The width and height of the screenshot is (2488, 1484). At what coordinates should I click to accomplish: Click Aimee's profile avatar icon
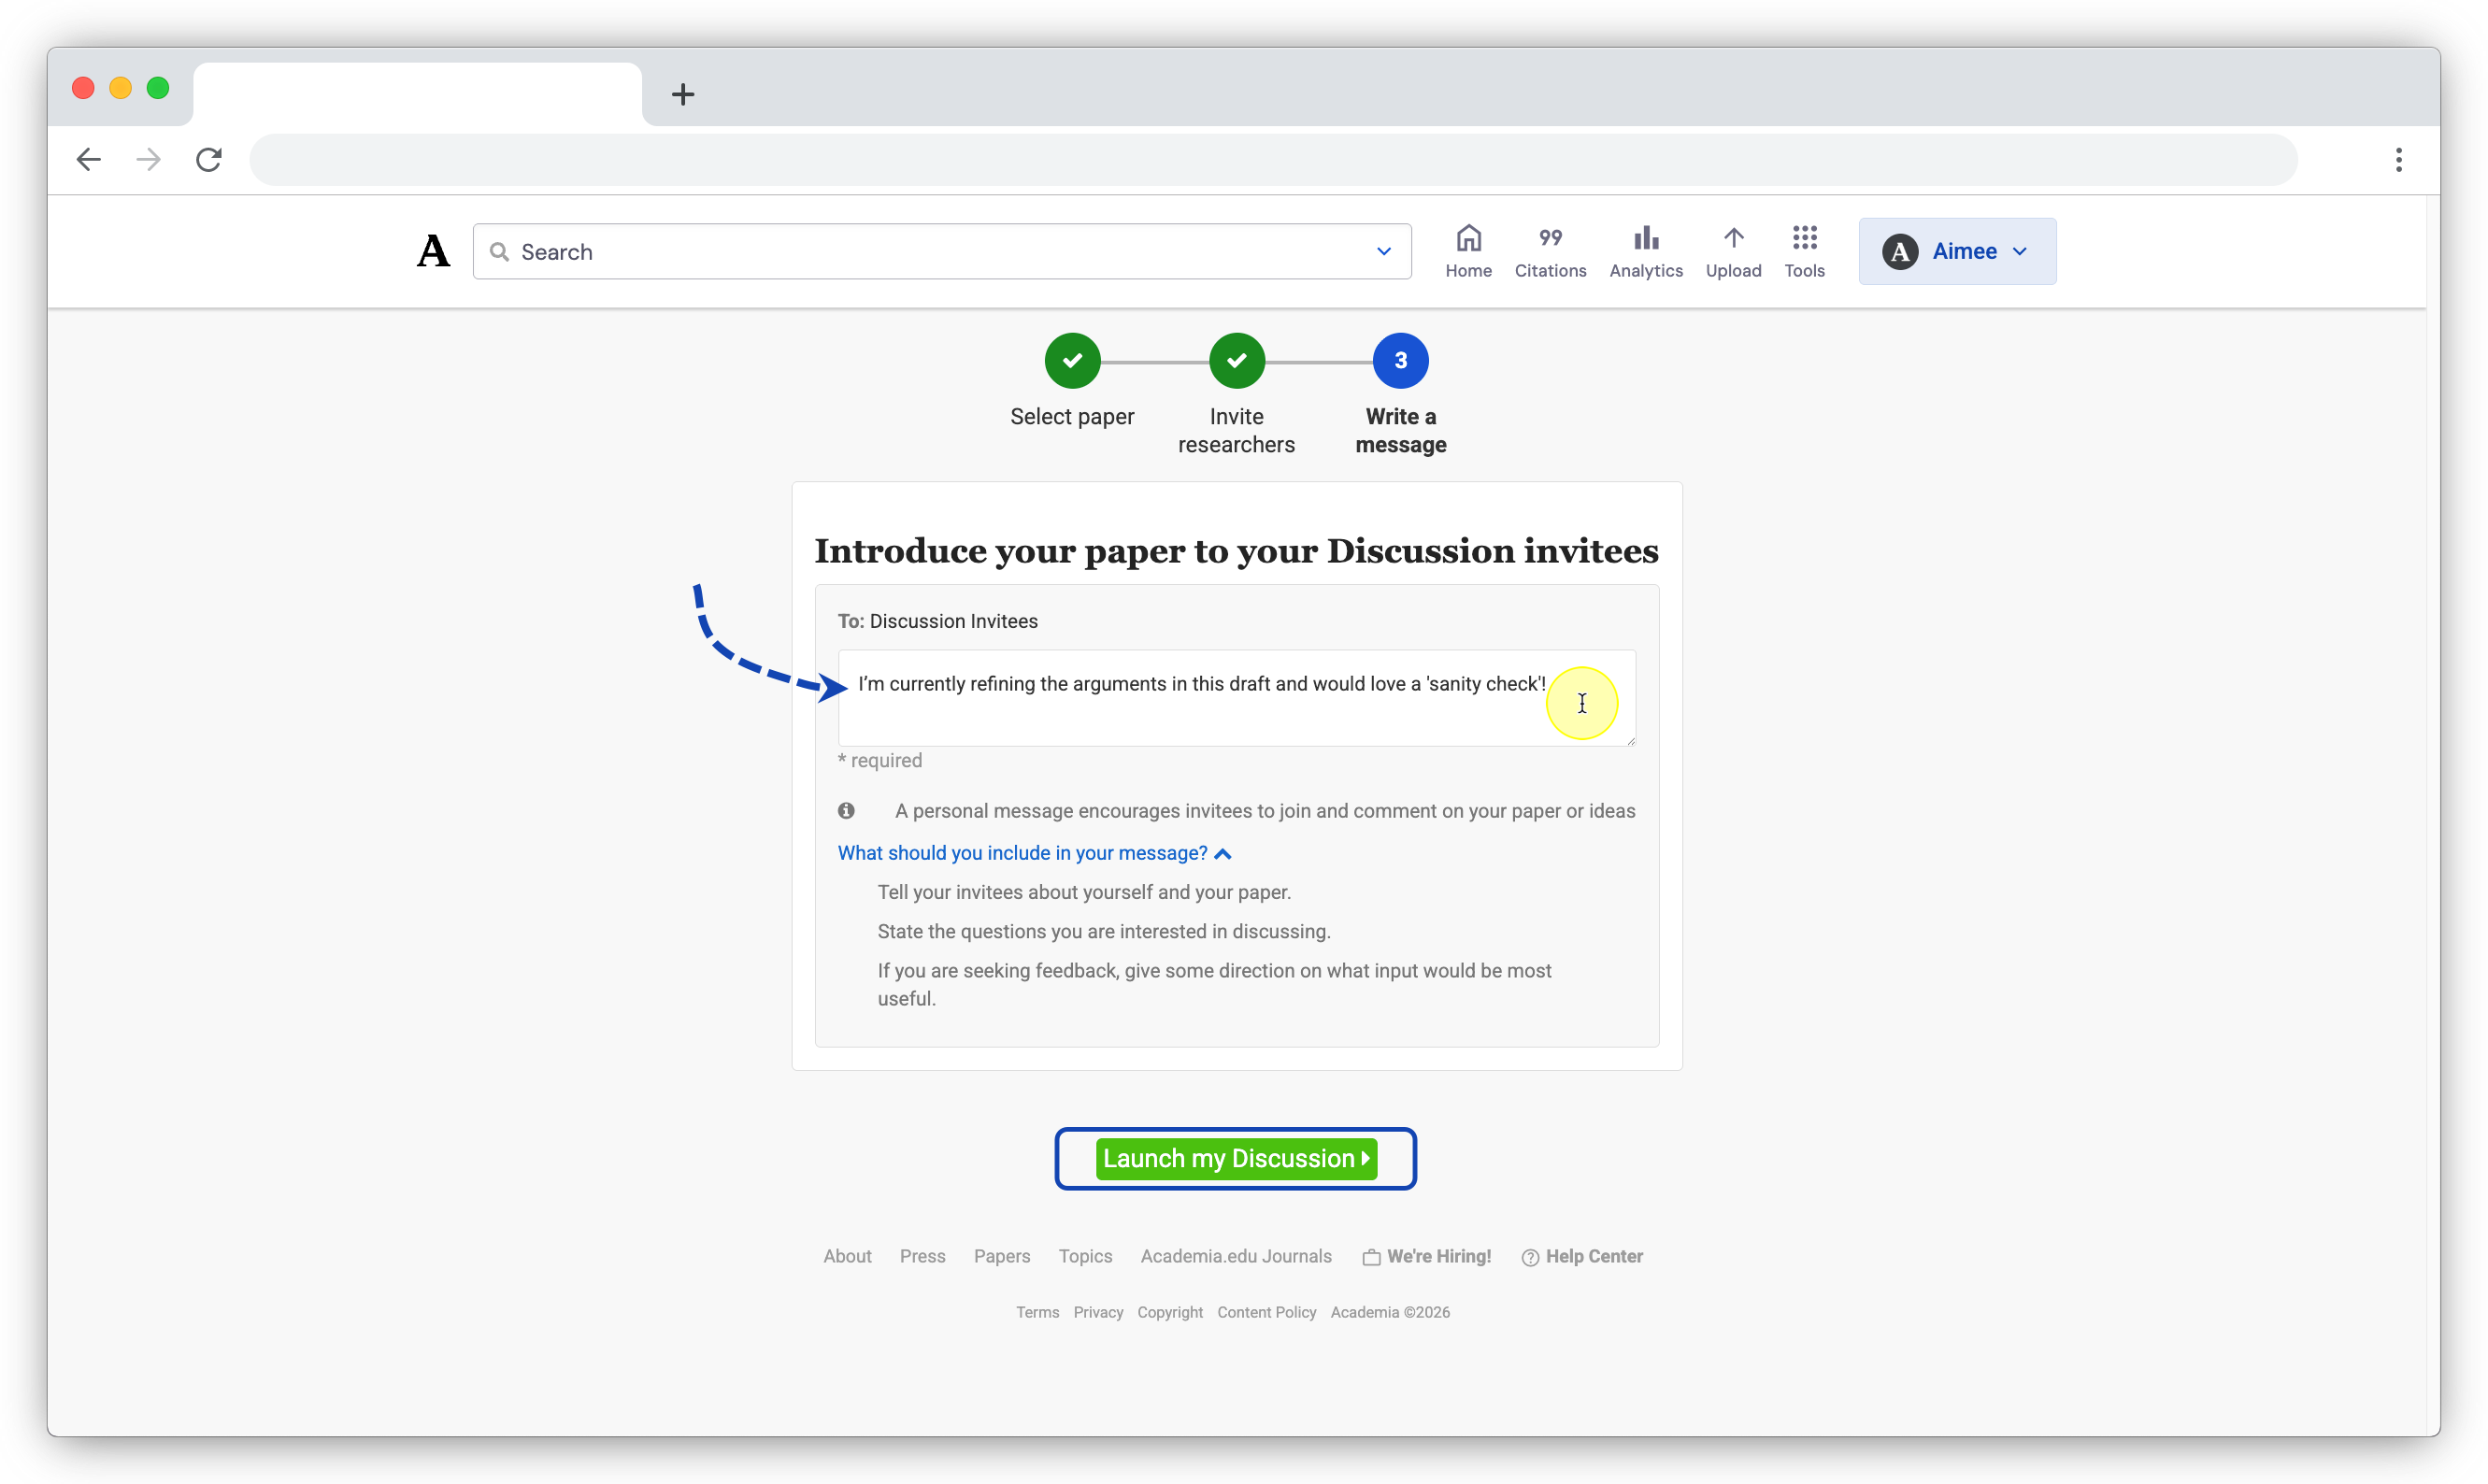coord(1900,251)
